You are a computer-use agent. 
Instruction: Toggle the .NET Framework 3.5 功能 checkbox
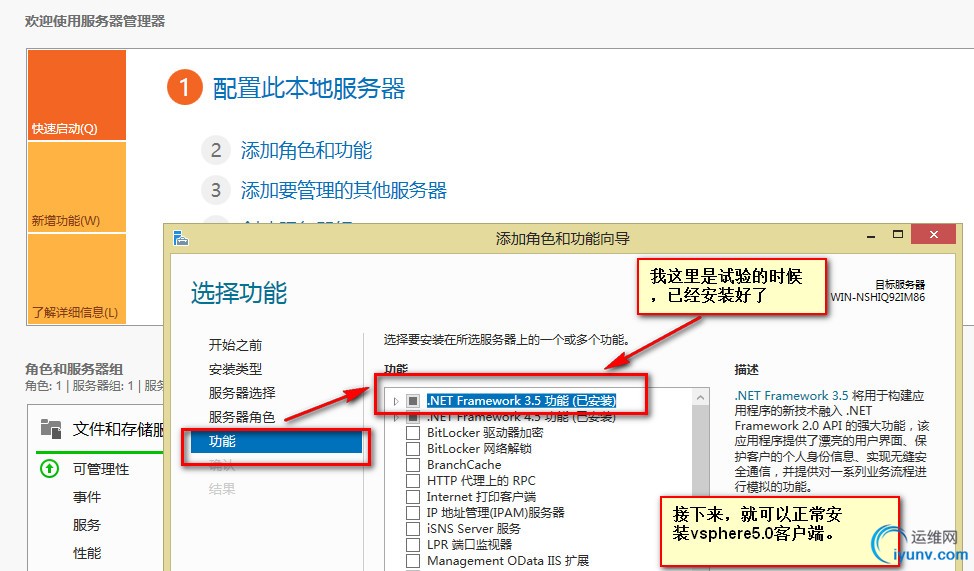(x=412, y=401)
